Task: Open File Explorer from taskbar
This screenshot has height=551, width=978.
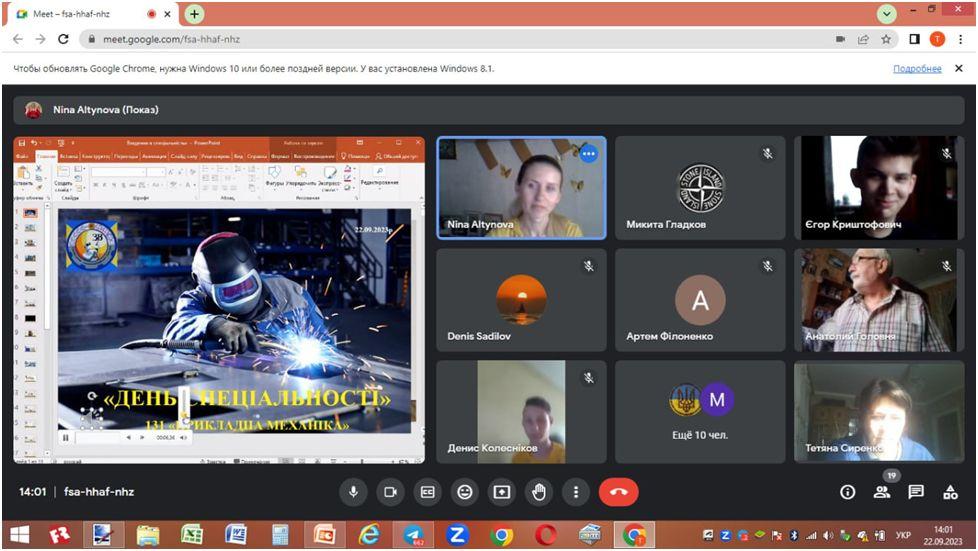Action: click(148, 535)
